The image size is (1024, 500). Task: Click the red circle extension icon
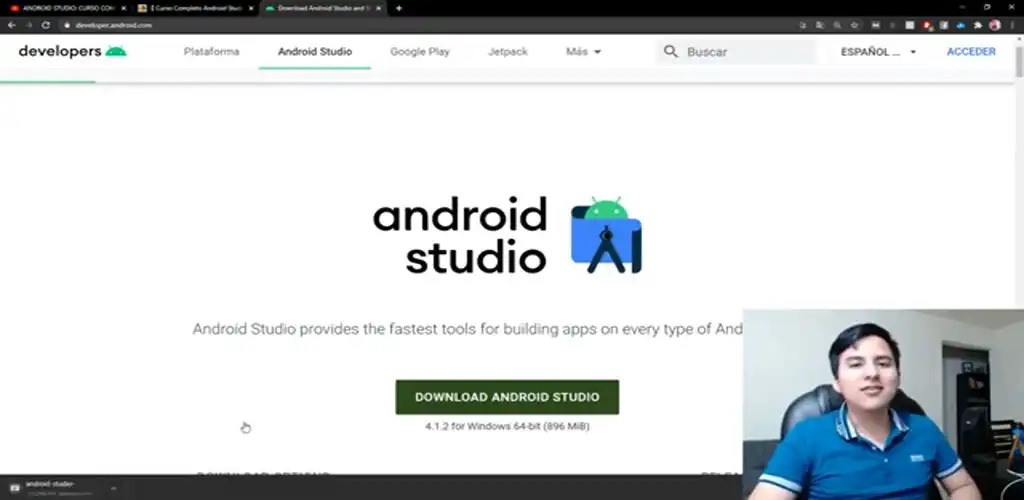click(x=927, y=25)
